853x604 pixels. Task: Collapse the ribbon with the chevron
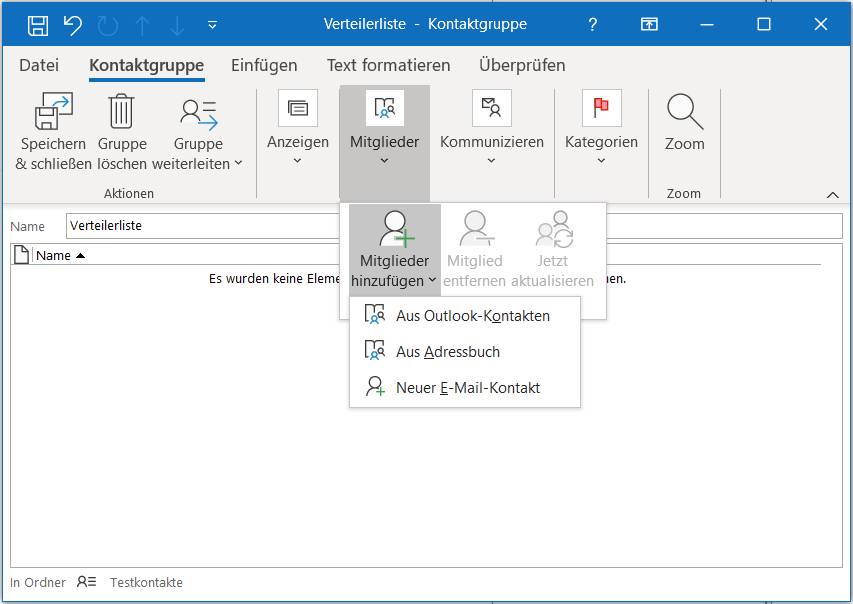pyautogui.click(x=829, y=194)
